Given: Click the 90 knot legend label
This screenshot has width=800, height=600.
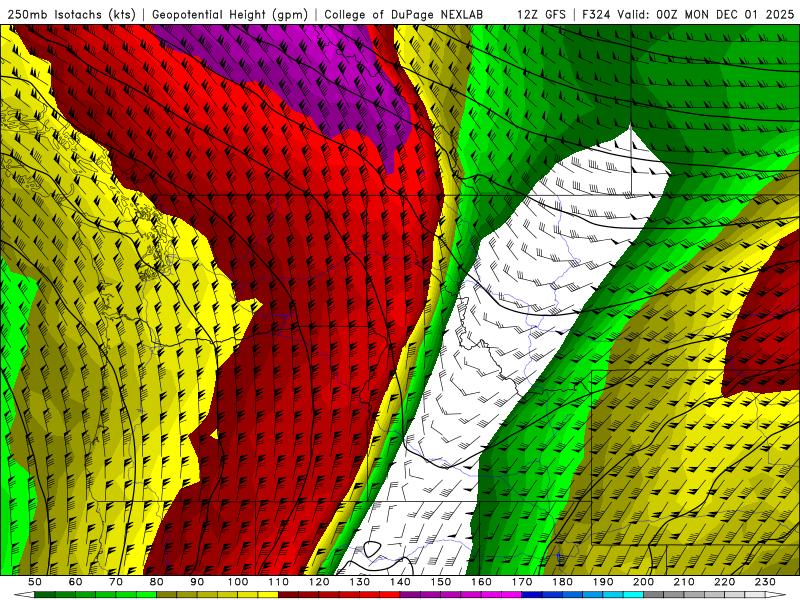Looking at the screenshot, I should click(x=197, y=582).
